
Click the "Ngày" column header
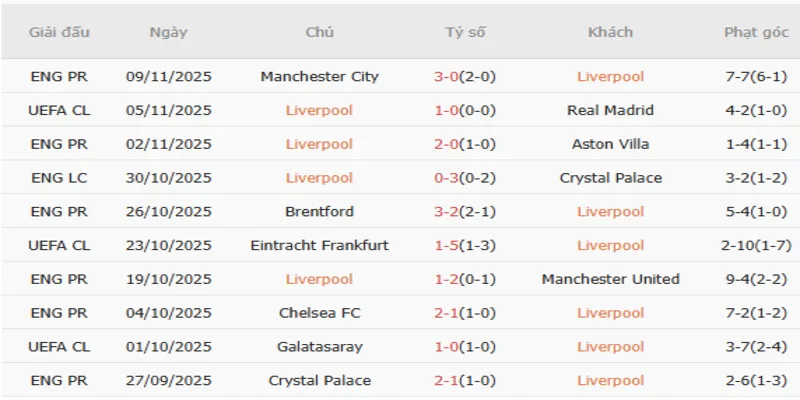[168, 32]
